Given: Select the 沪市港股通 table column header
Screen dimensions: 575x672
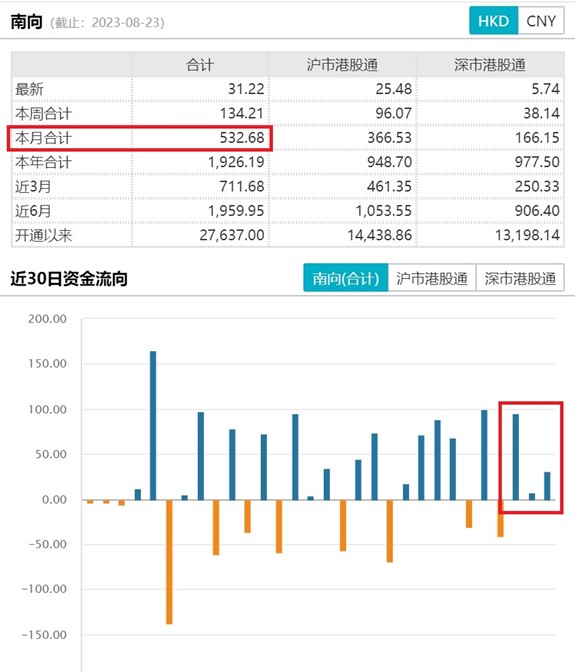Looking at the screenshot, I should pos(342,65).
